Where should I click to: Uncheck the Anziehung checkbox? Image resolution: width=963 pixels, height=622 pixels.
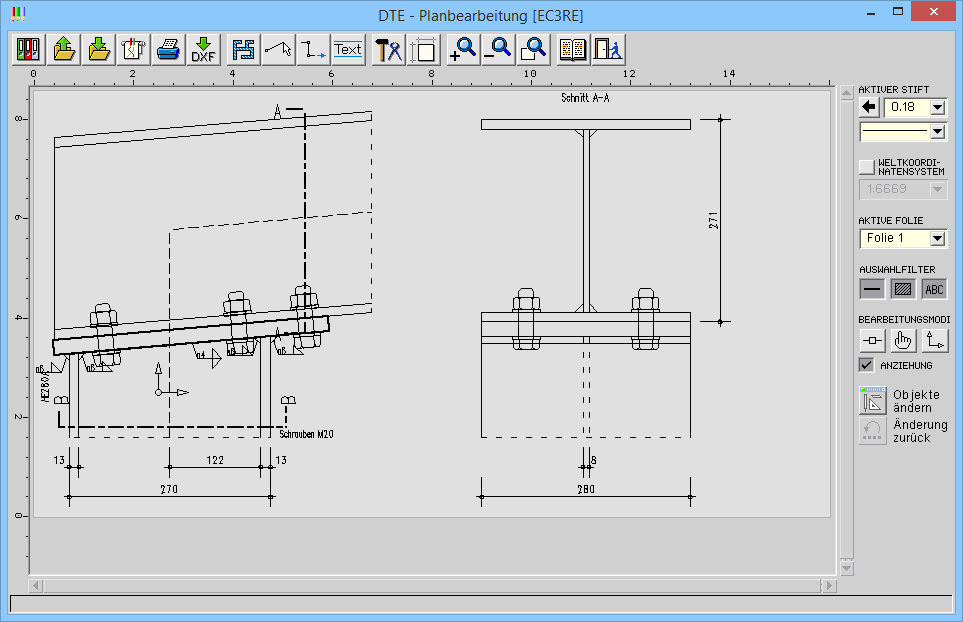867,365
